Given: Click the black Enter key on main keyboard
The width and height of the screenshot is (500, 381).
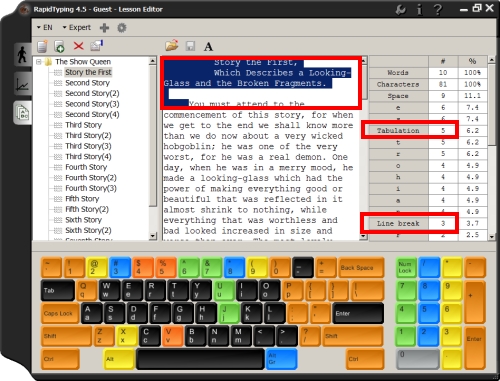Looking at the screenshot, I should coord(358,313).
